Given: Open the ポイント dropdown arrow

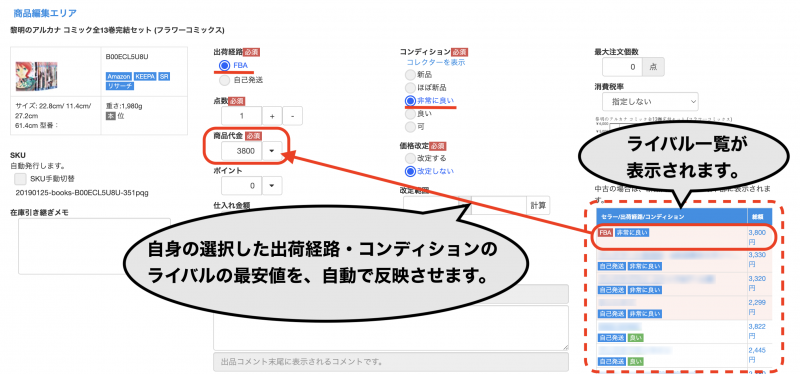Looking at the screenshot, I should point(271,186).
